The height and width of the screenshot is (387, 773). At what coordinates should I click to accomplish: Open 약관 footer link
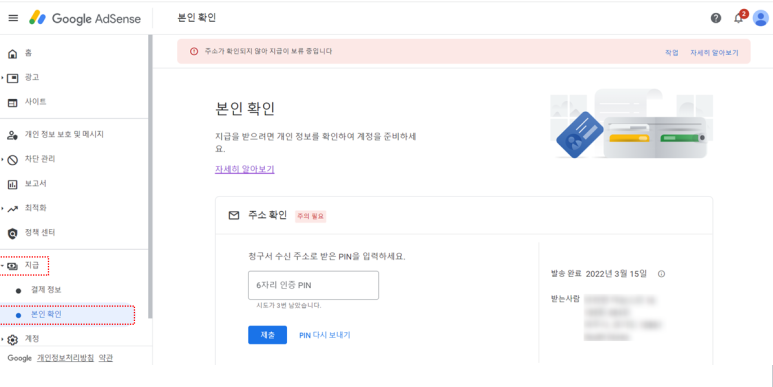pyautogui.click(x=105, y=358)
